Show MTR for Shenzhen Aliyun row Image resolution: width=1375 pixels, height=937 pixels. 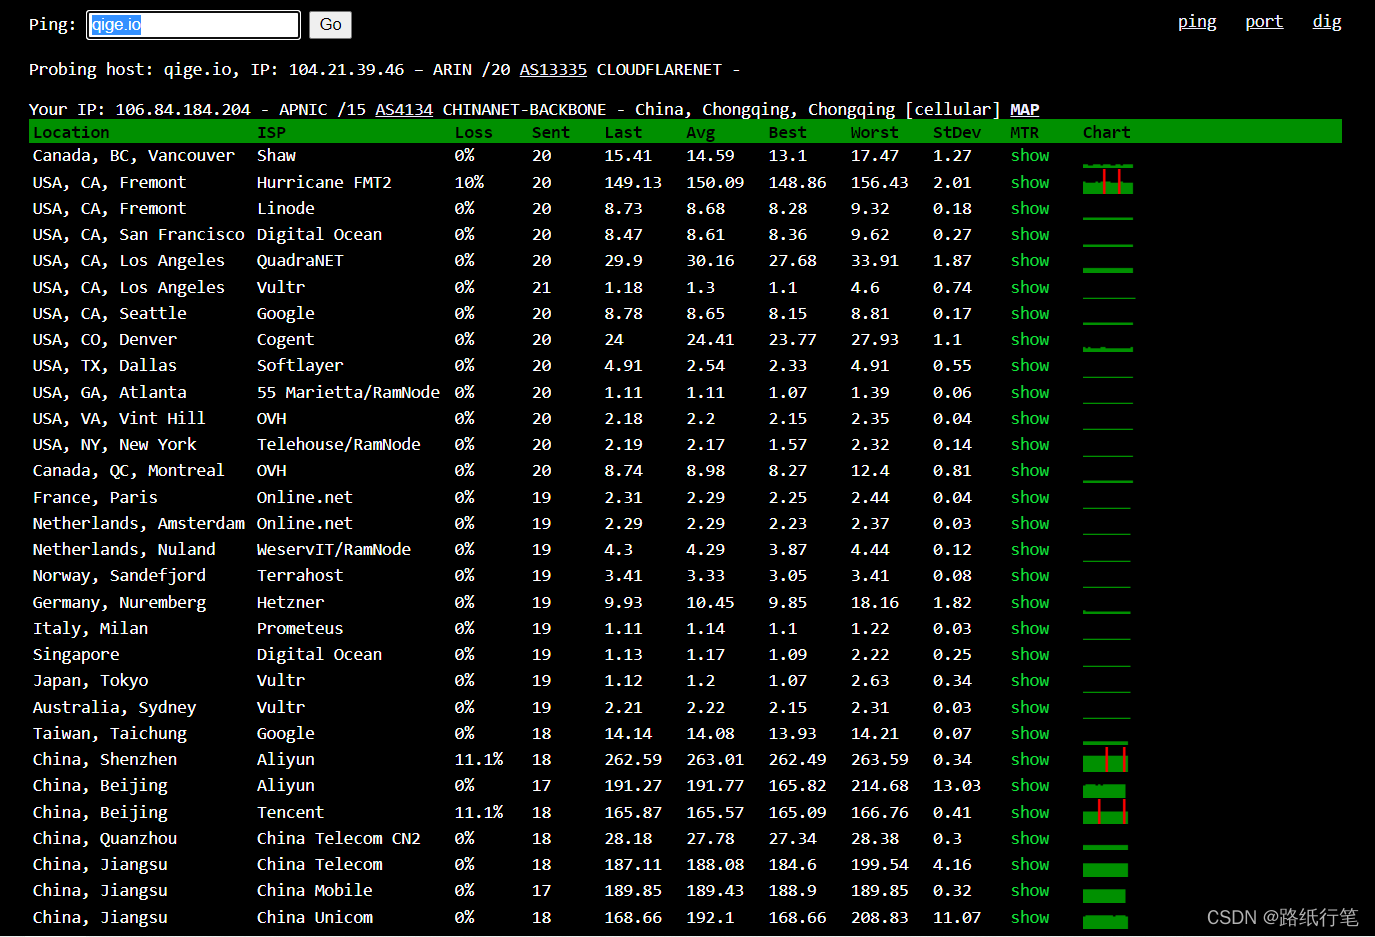coord(1029,760)
